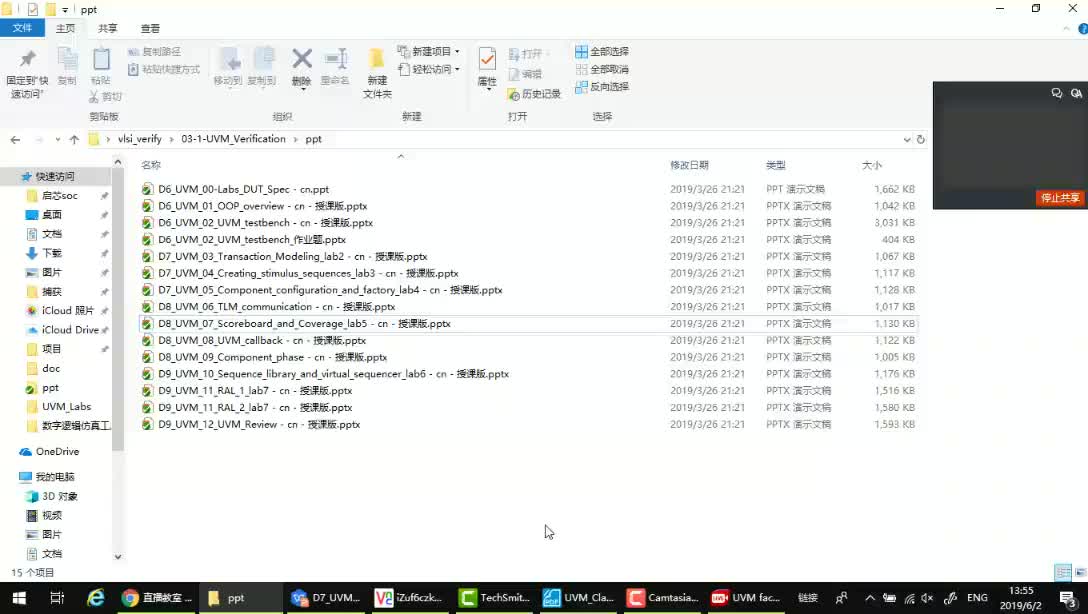Sort by Date modified column header
Screen dimensions: 1088x614
[689, 165]
